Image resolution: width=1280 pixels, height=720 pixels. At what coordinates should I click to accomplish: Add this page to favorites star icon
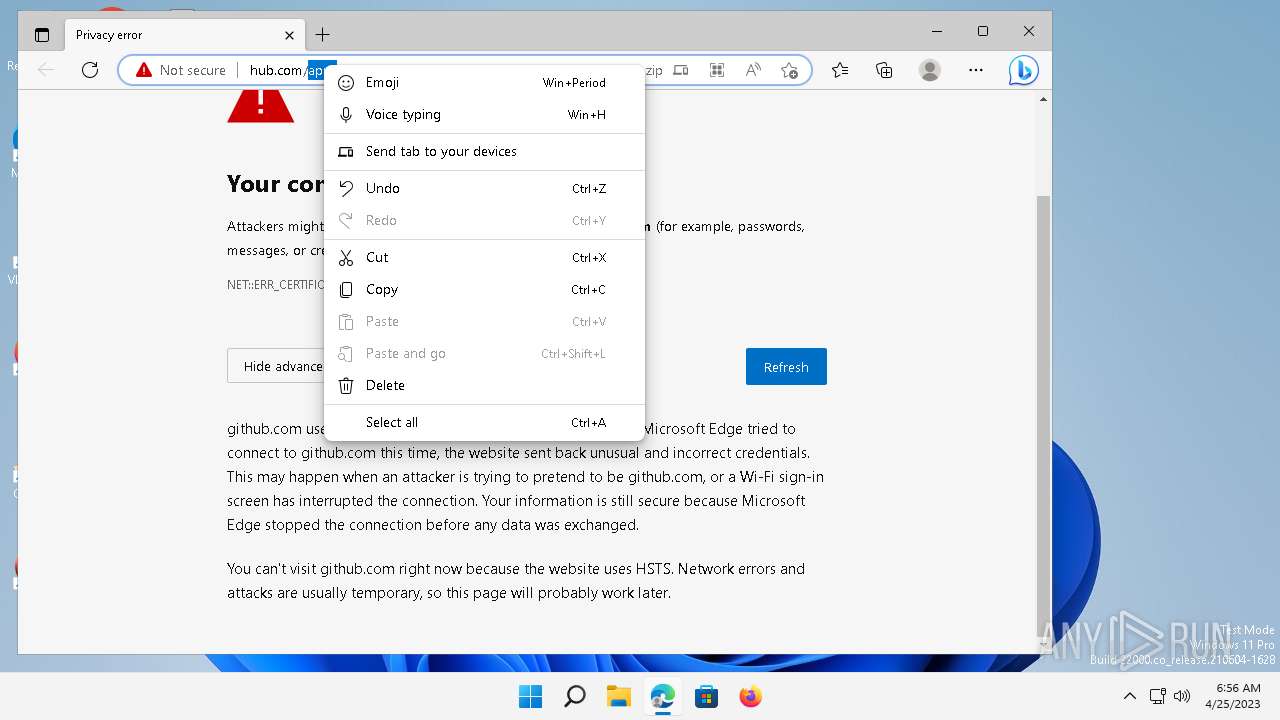pos(789,70)
